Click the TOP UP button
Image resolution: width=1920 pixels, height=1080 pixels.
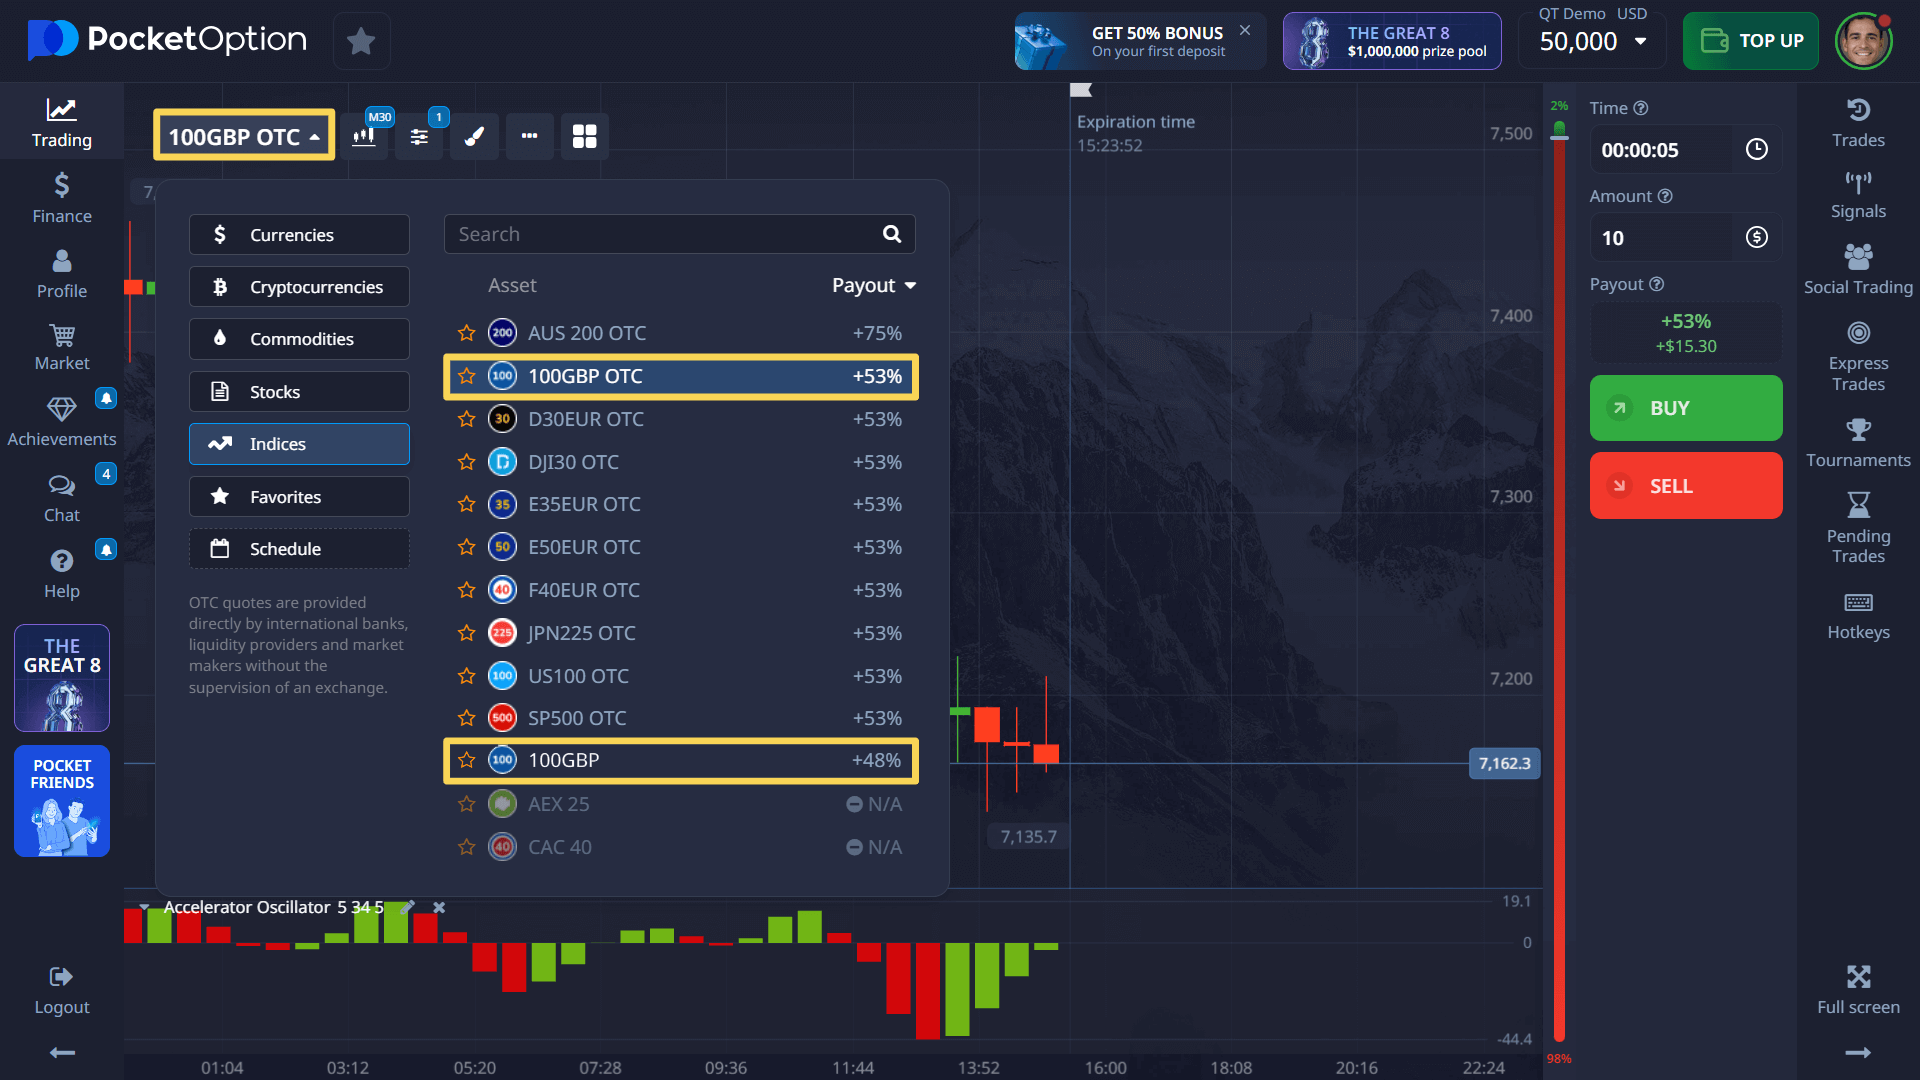click(x=1750, y=41)
